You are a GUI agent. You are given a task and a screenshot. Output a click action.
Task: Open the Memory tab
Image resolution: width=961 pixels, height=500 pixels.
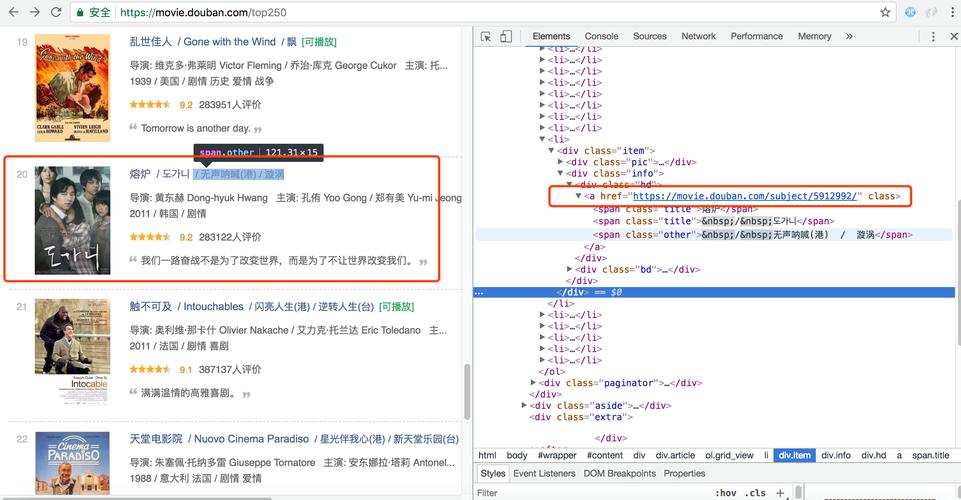point(815,36)
